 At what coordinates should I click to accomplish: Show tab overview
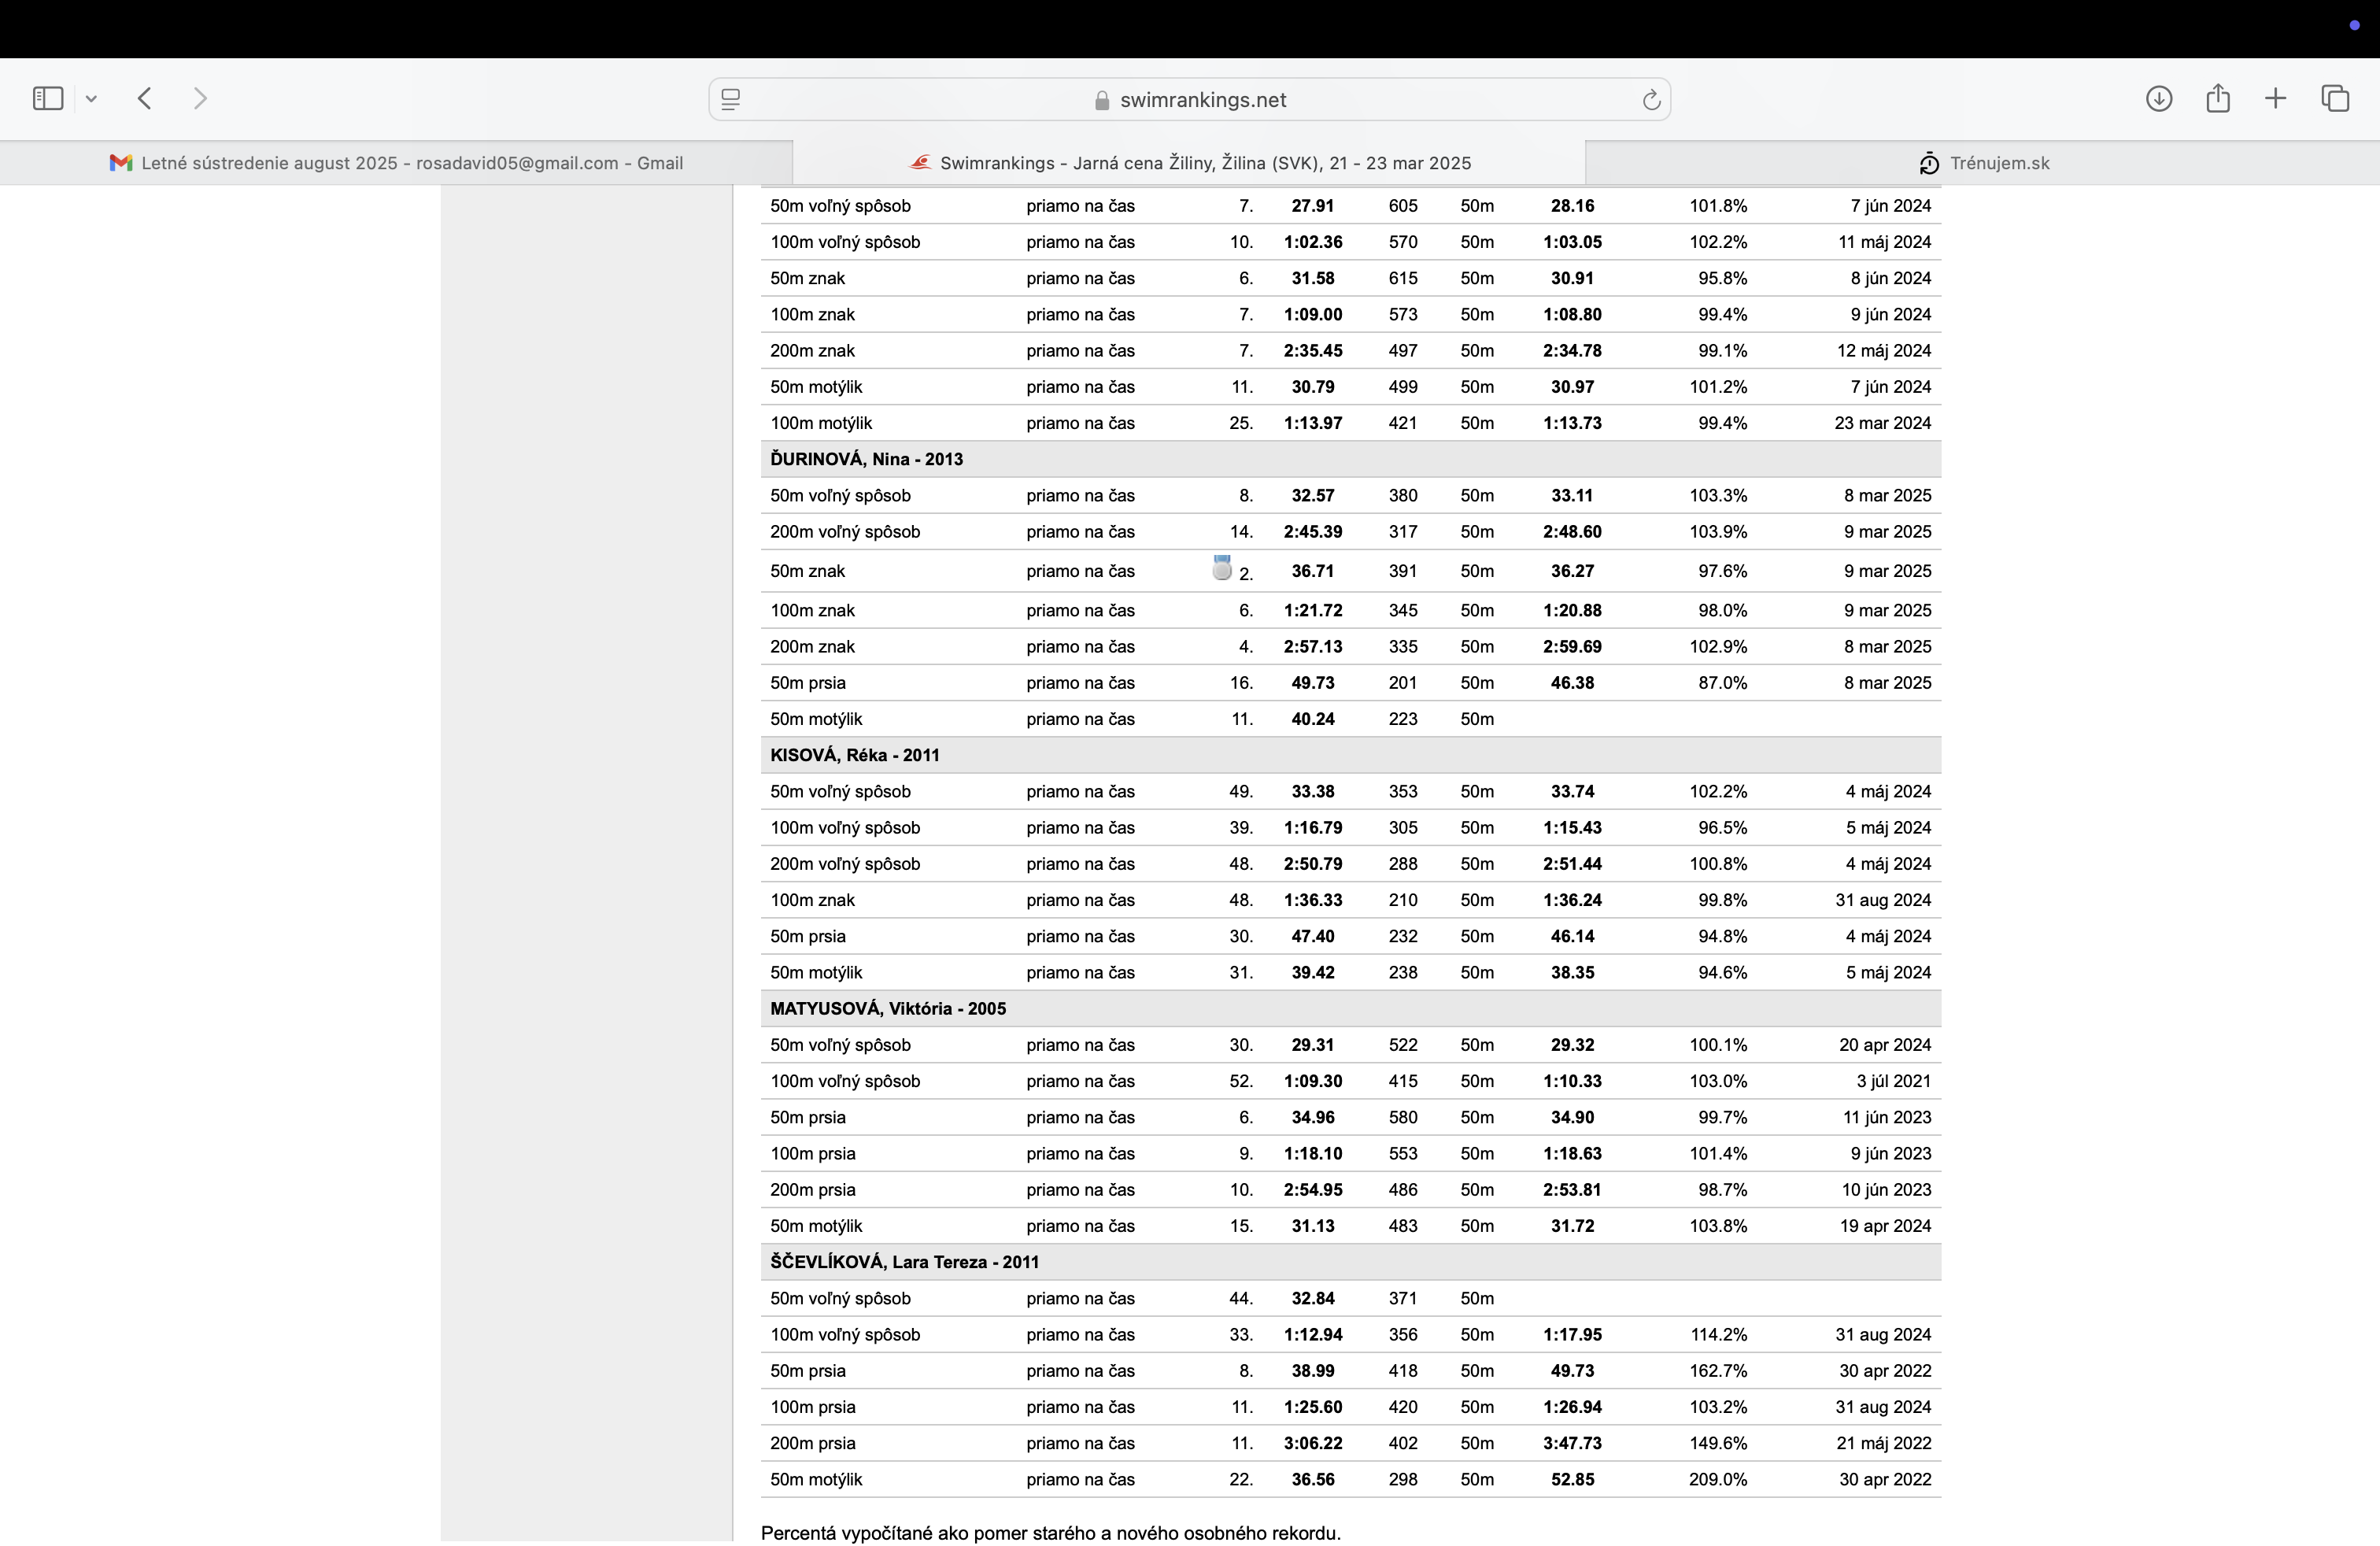pyautogui.click(x=2335, y=98)
